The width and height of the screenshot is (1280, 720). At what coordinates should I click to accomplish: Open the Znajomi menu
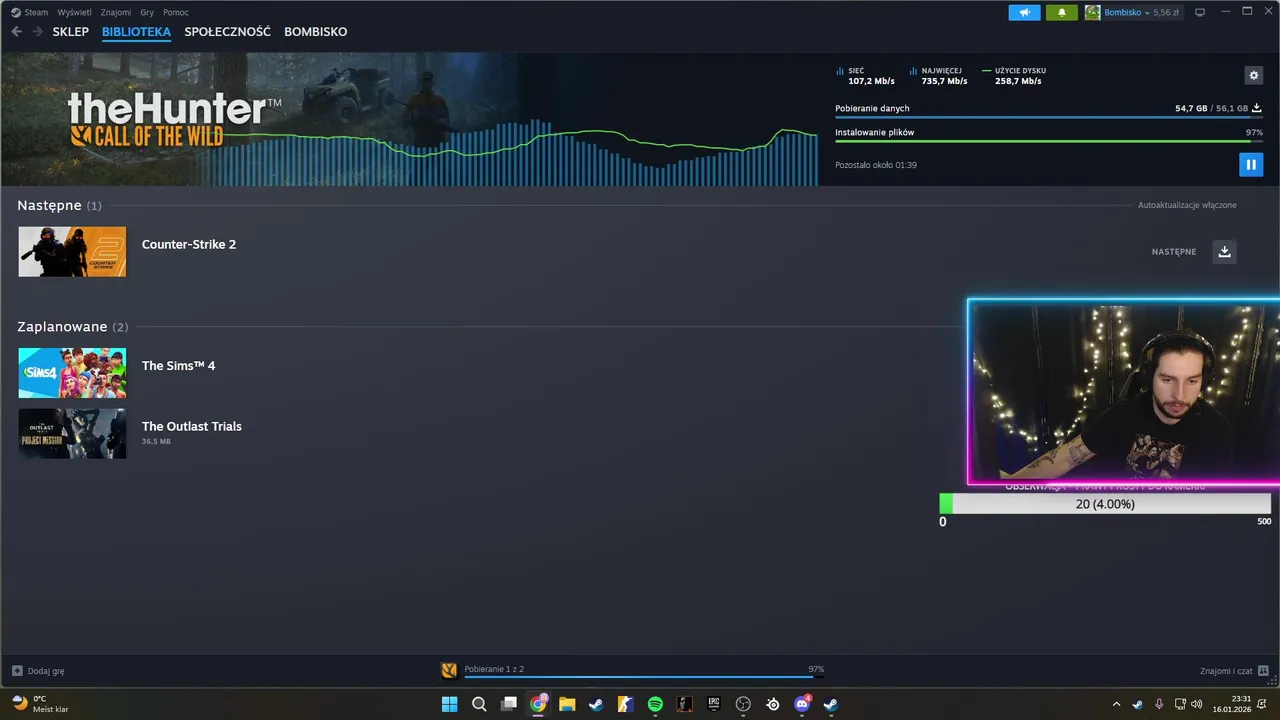point(116,12)
